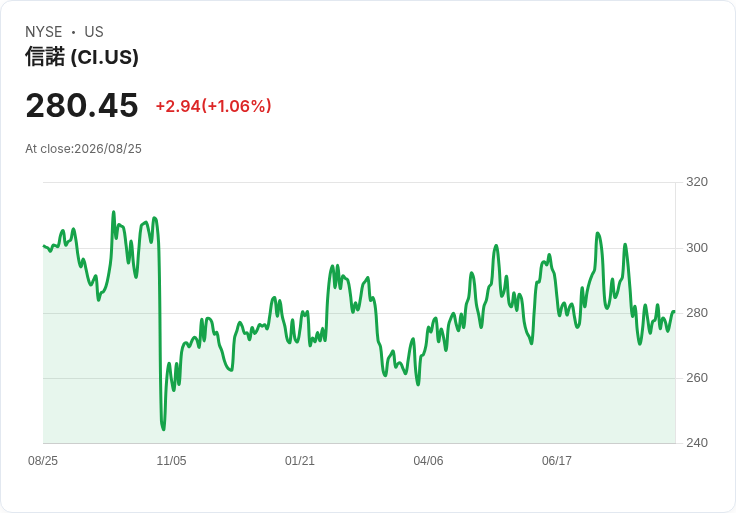Click the US market label
The image size is (736, 513).
tap(94, 32)
